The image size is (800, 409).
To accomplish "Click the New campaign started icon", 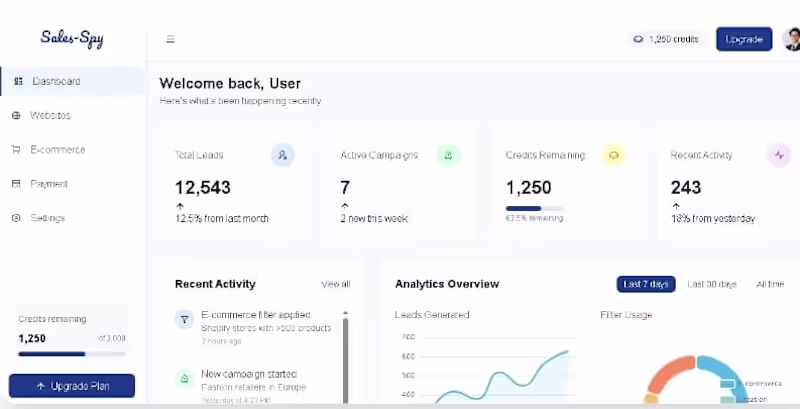I will [185, 378].
